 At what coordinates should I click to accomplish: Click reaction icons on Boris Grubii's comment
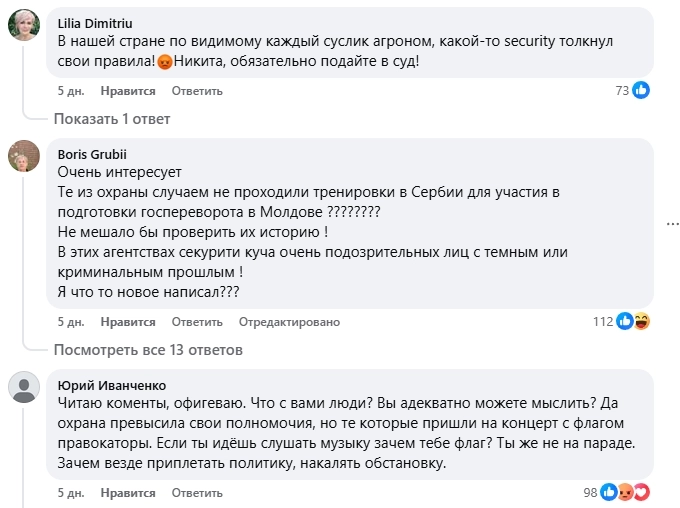[x=634, y=322]
